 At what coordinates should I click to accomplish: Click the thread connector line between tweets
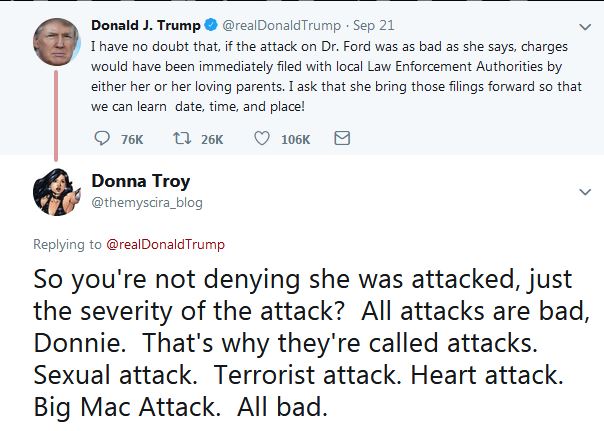tap(56, 116)
